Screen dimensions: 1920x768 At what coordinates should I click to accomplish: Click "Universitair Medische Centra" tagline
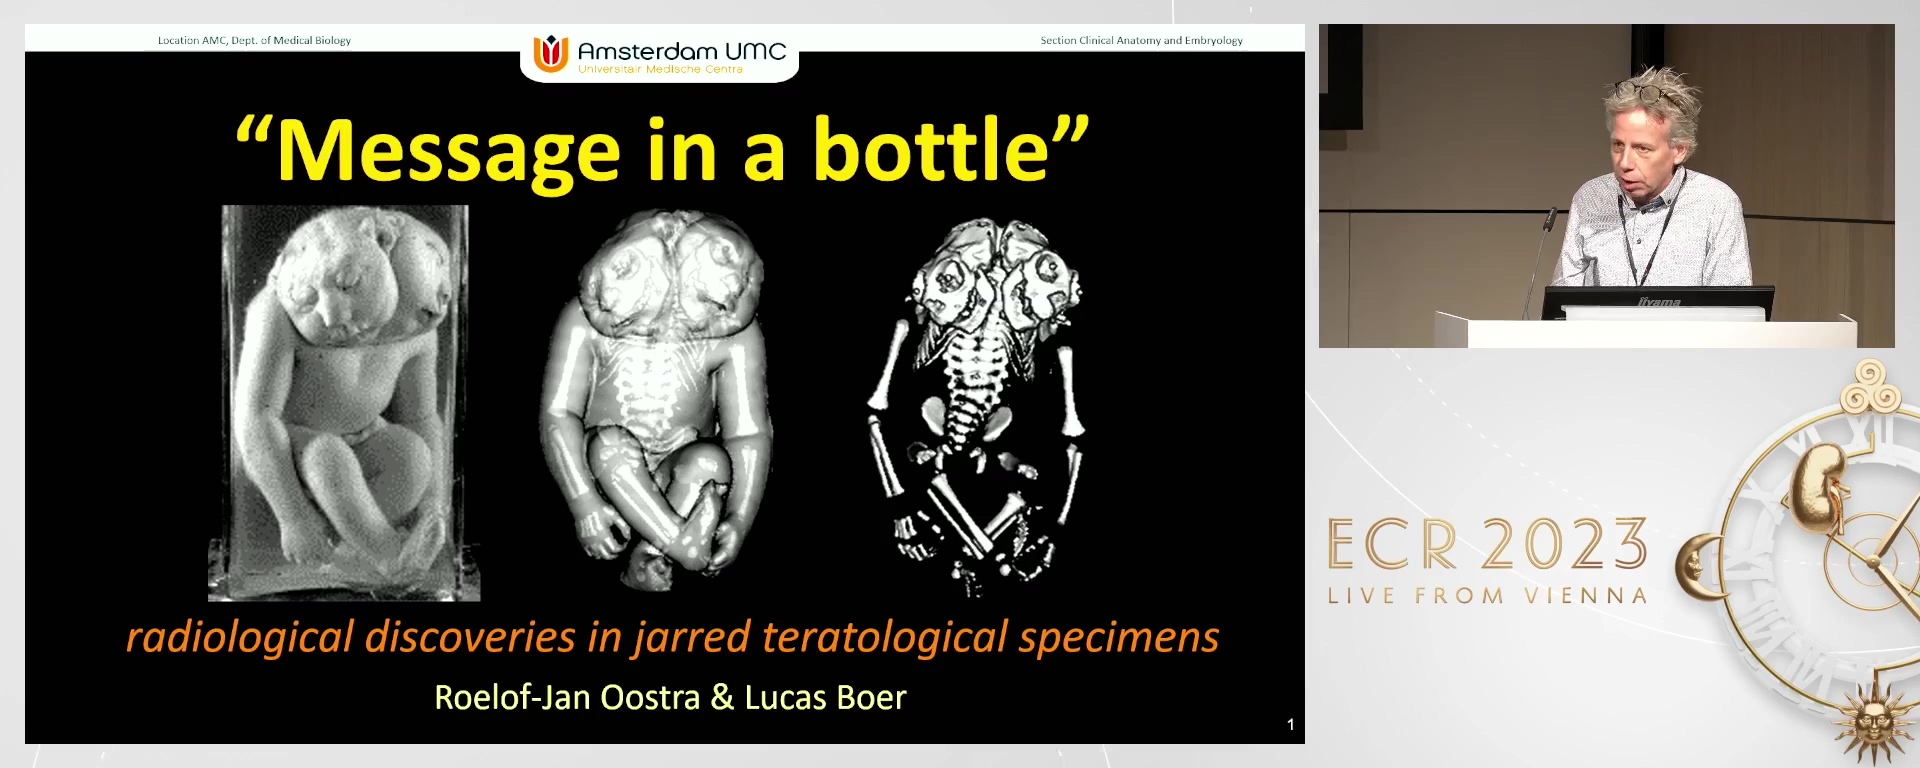pyautogui.click(x=660, y=70)
